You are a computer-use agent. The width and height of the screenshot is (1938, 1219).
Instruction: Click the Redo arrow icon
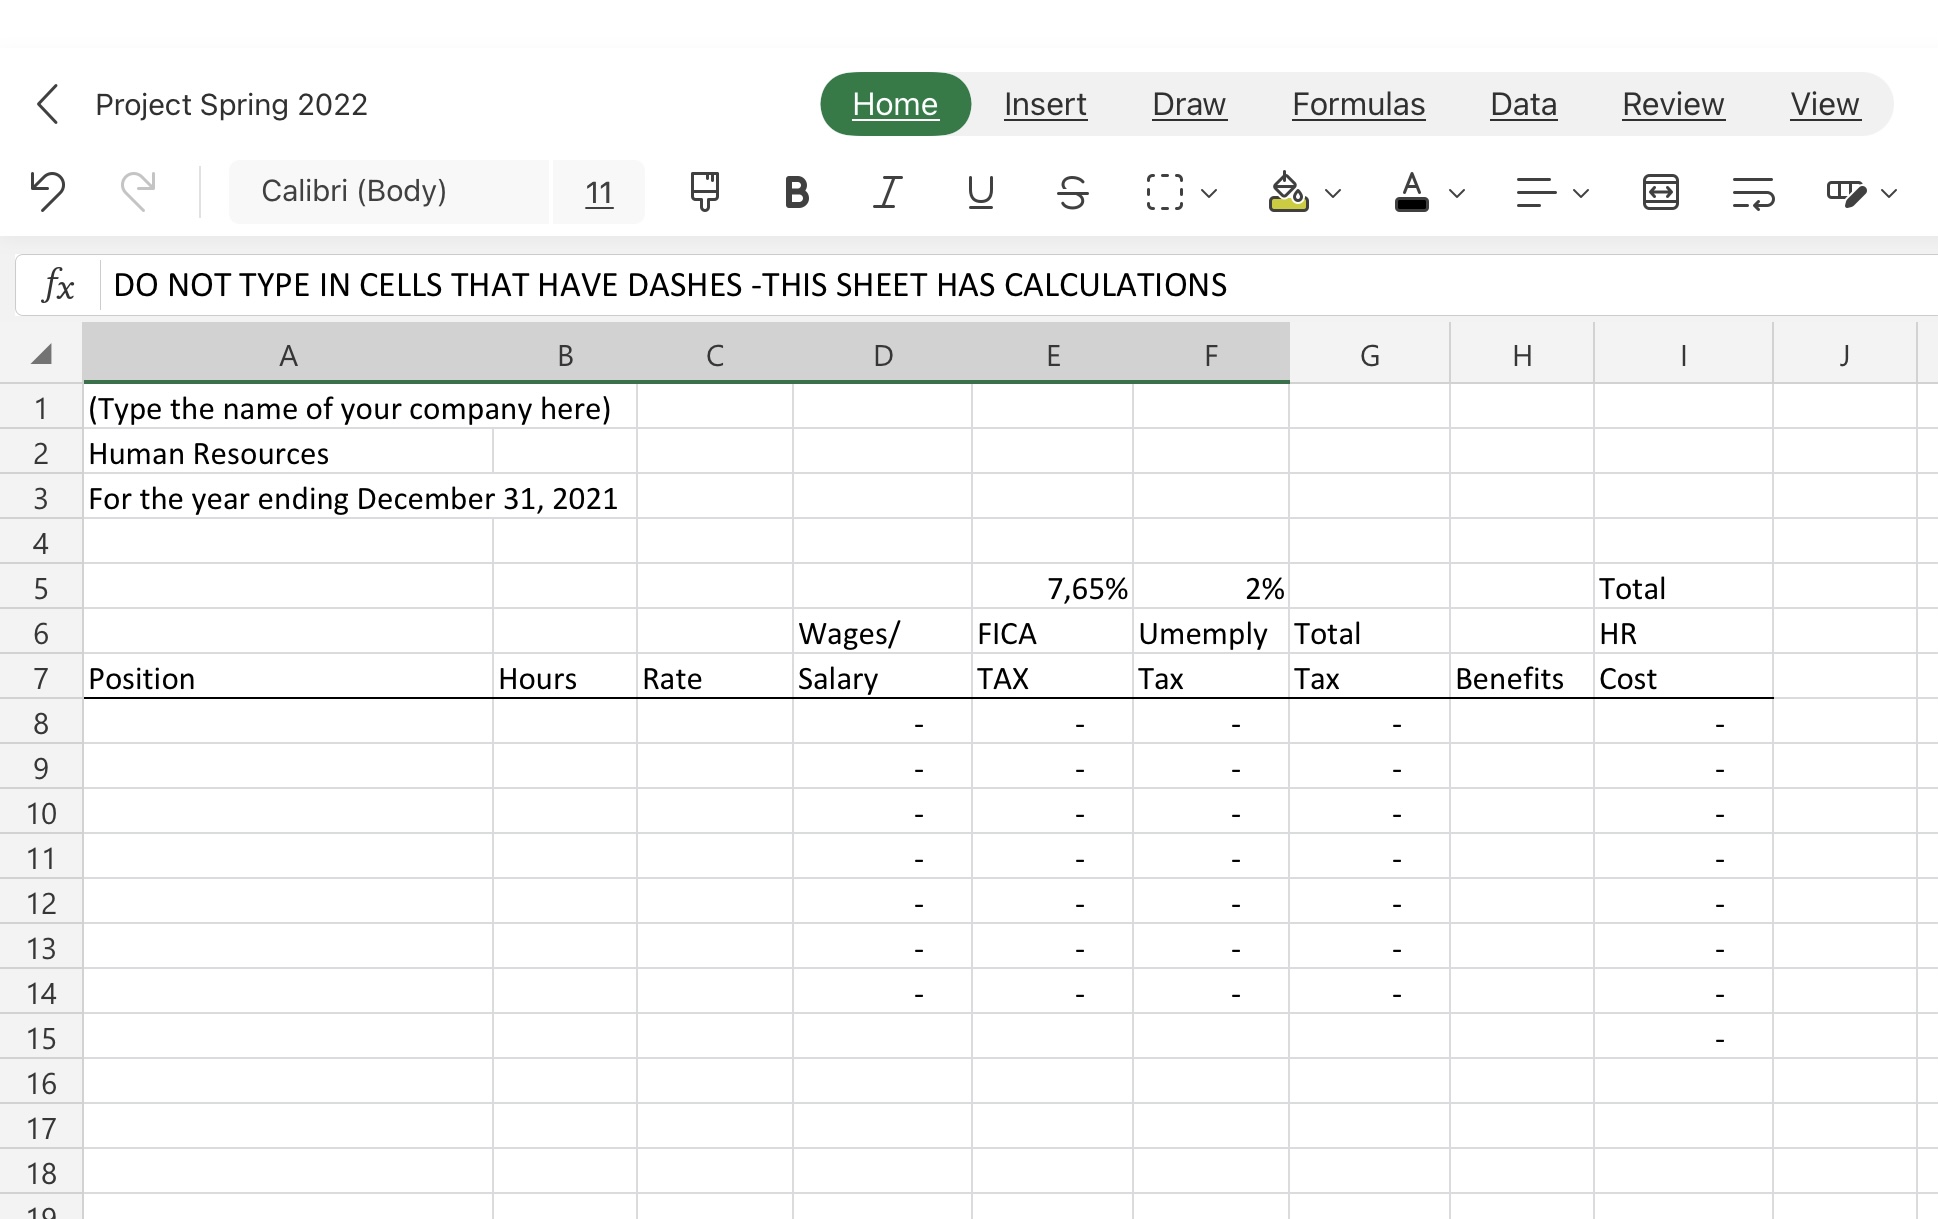[x=138, y=191]
